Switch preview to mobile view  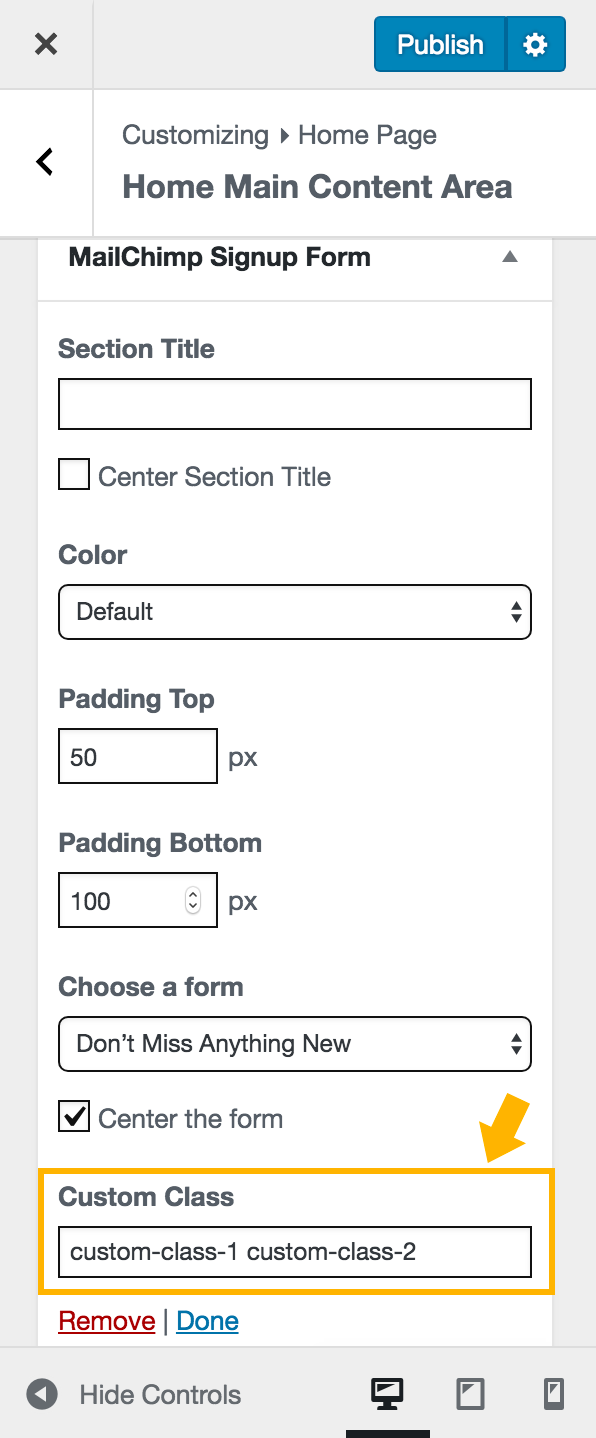[x=551, y=1394]
